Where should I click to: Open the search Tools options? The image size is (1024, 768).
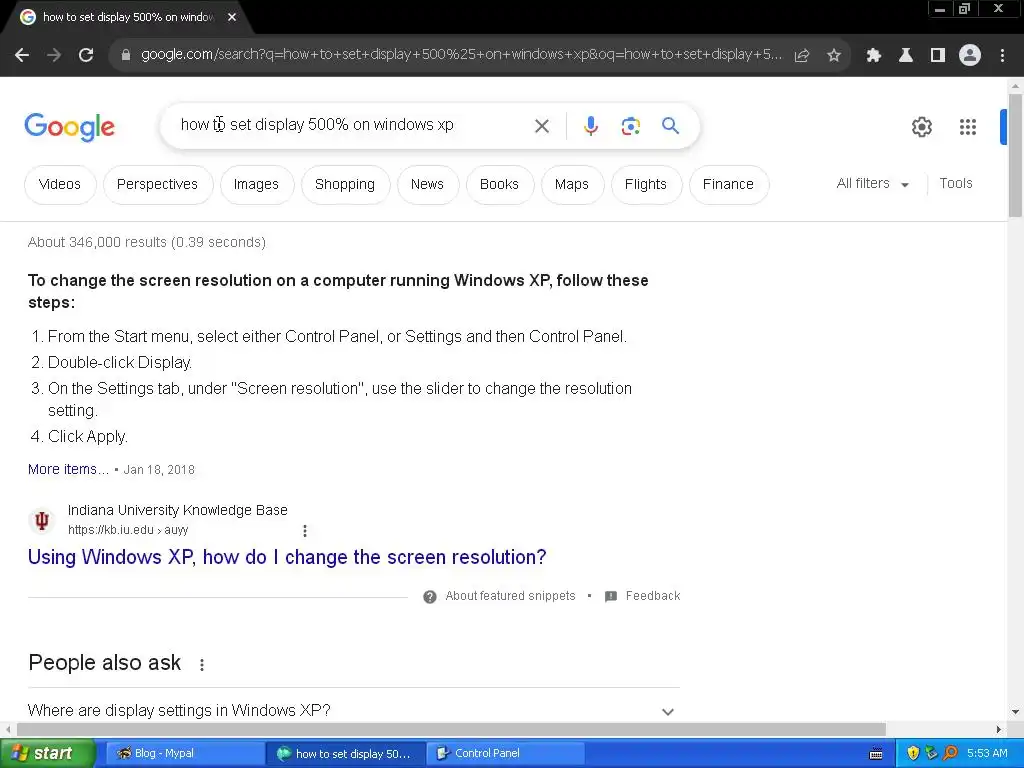[955, 184]
